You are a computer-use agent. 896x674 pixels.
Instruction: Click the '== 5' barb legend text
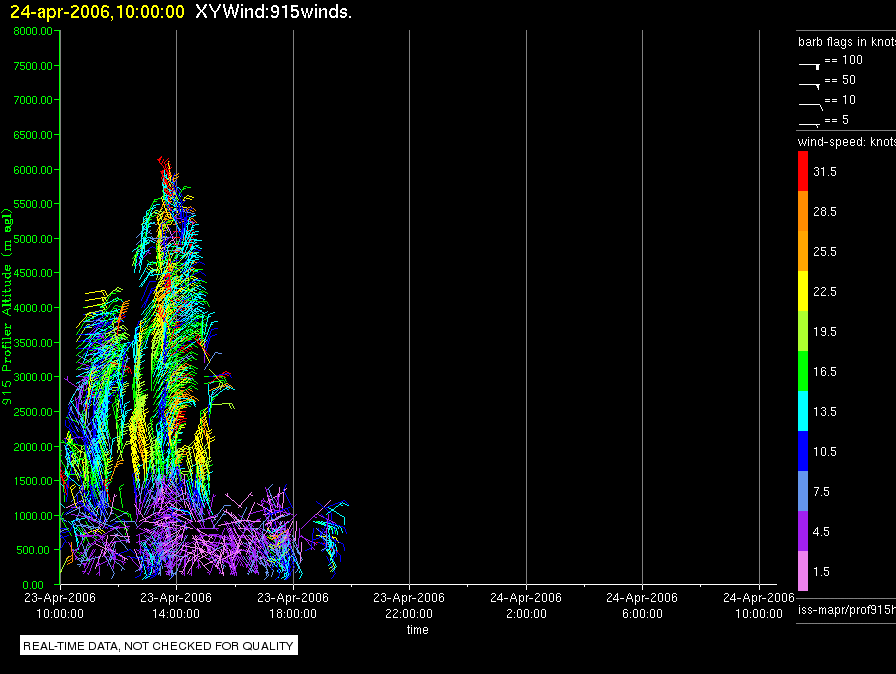[x=837, y=120]
